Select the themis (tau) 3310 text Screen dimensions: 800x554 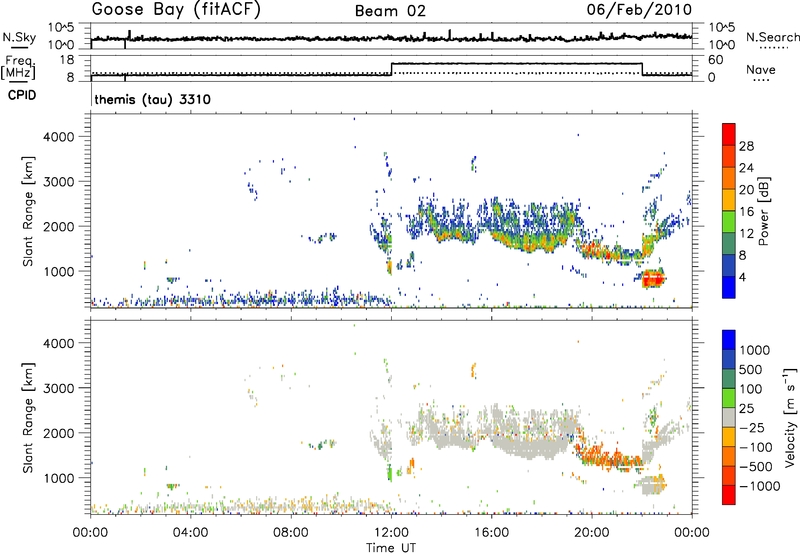point(153,99)
